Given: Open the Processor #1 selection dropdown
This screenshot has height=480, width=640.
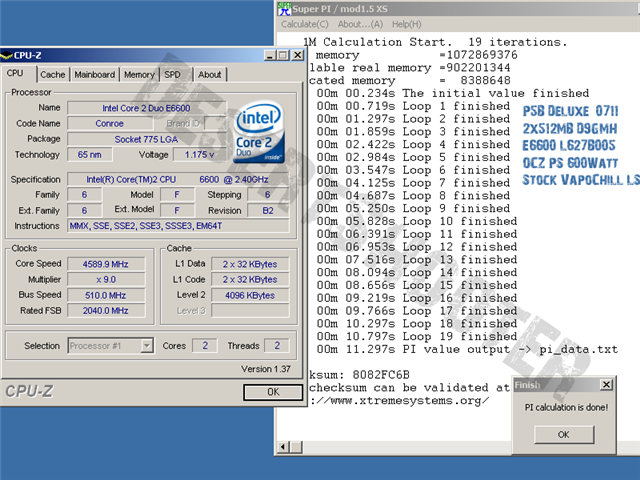Looking at the screenshot, I should (146, 346).
